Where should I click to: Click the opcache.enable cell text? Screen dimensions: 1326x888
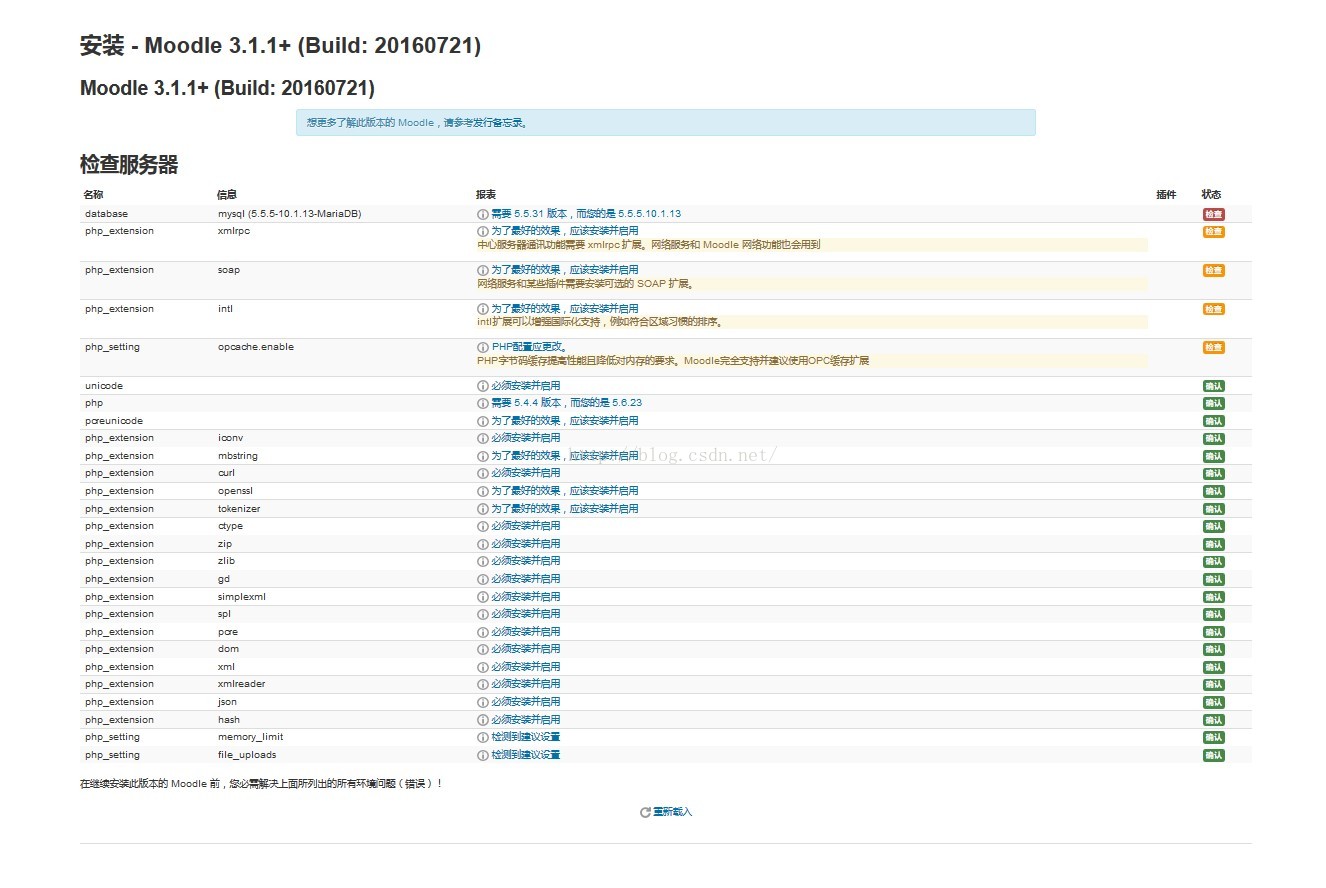[256, 347]
